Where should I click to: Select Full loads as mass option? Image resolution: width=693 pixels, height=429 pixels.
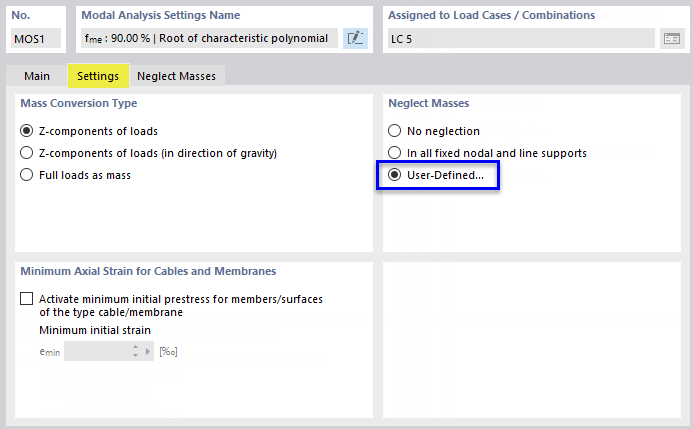click(x=27, y=175)
